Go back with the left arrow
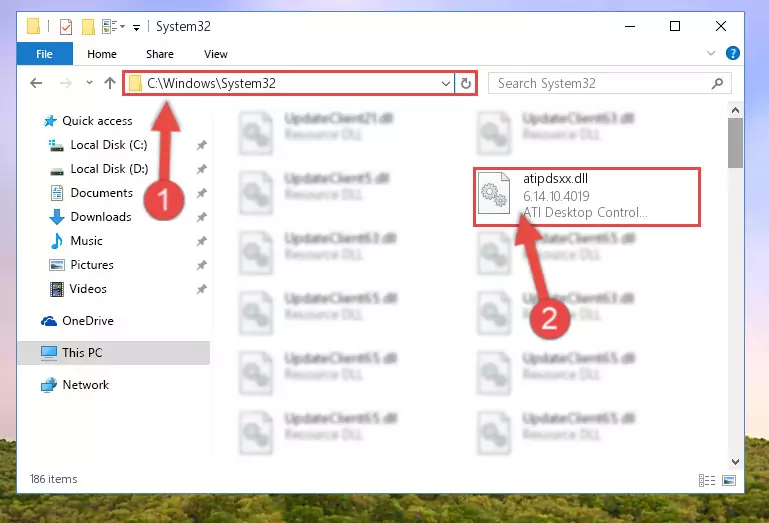This screenshot has height=523, width=769. tap(36, 83)
